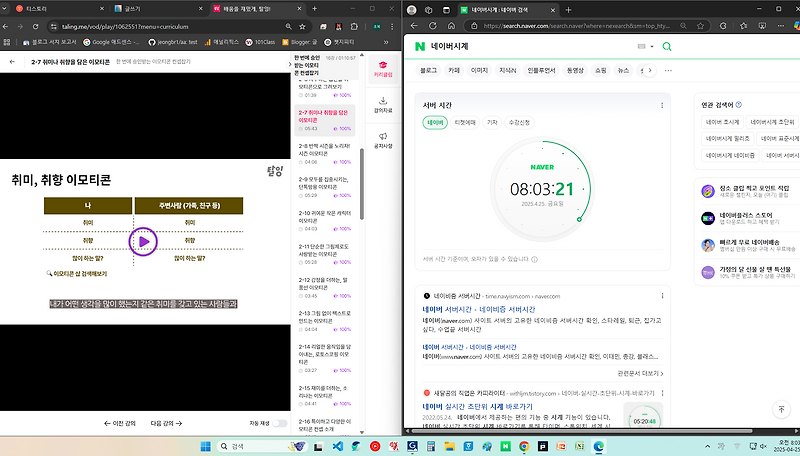This screenshot has width=800, height=456.
Task: Open the 강의자료 download icon
Action: (383, 105)
